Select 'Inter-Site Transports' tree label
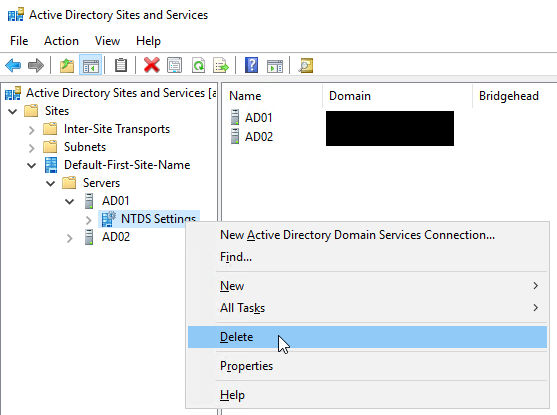Image resolution: width=557 pixels, height=415 pixels. coord(117,129)
